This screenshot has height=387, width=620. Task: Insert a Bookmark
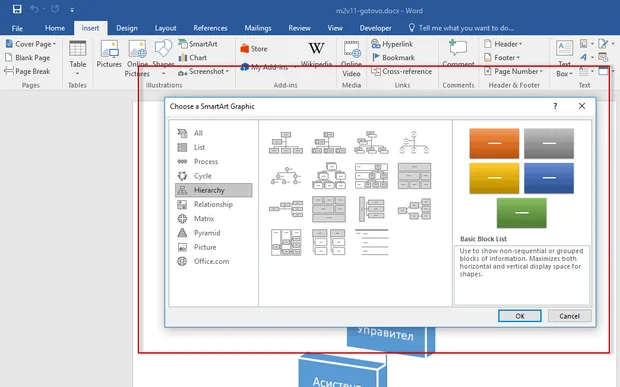tap(393, 58)
